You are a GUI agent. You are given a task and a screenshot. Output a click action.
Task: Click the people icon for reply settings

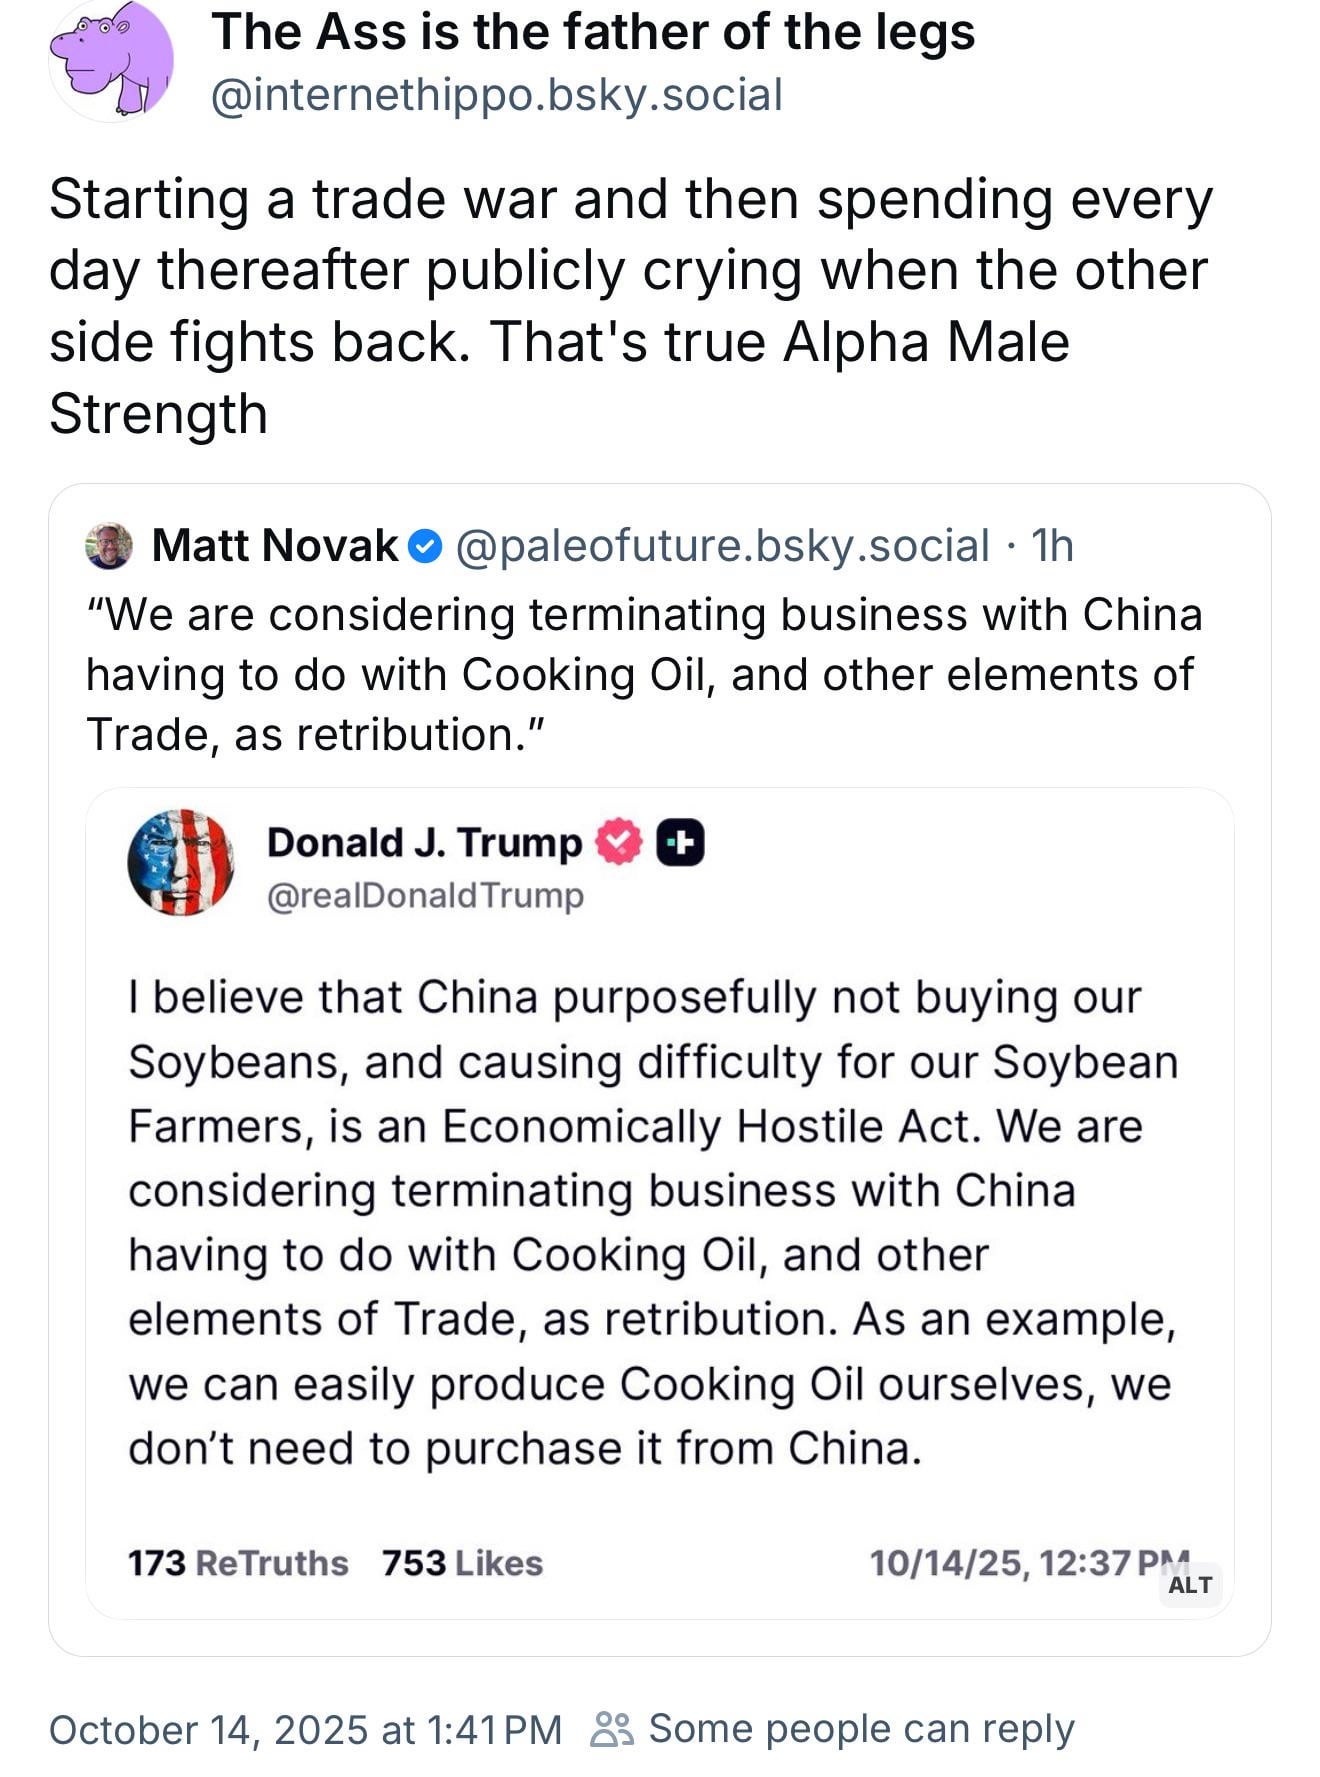point(611,1729)
